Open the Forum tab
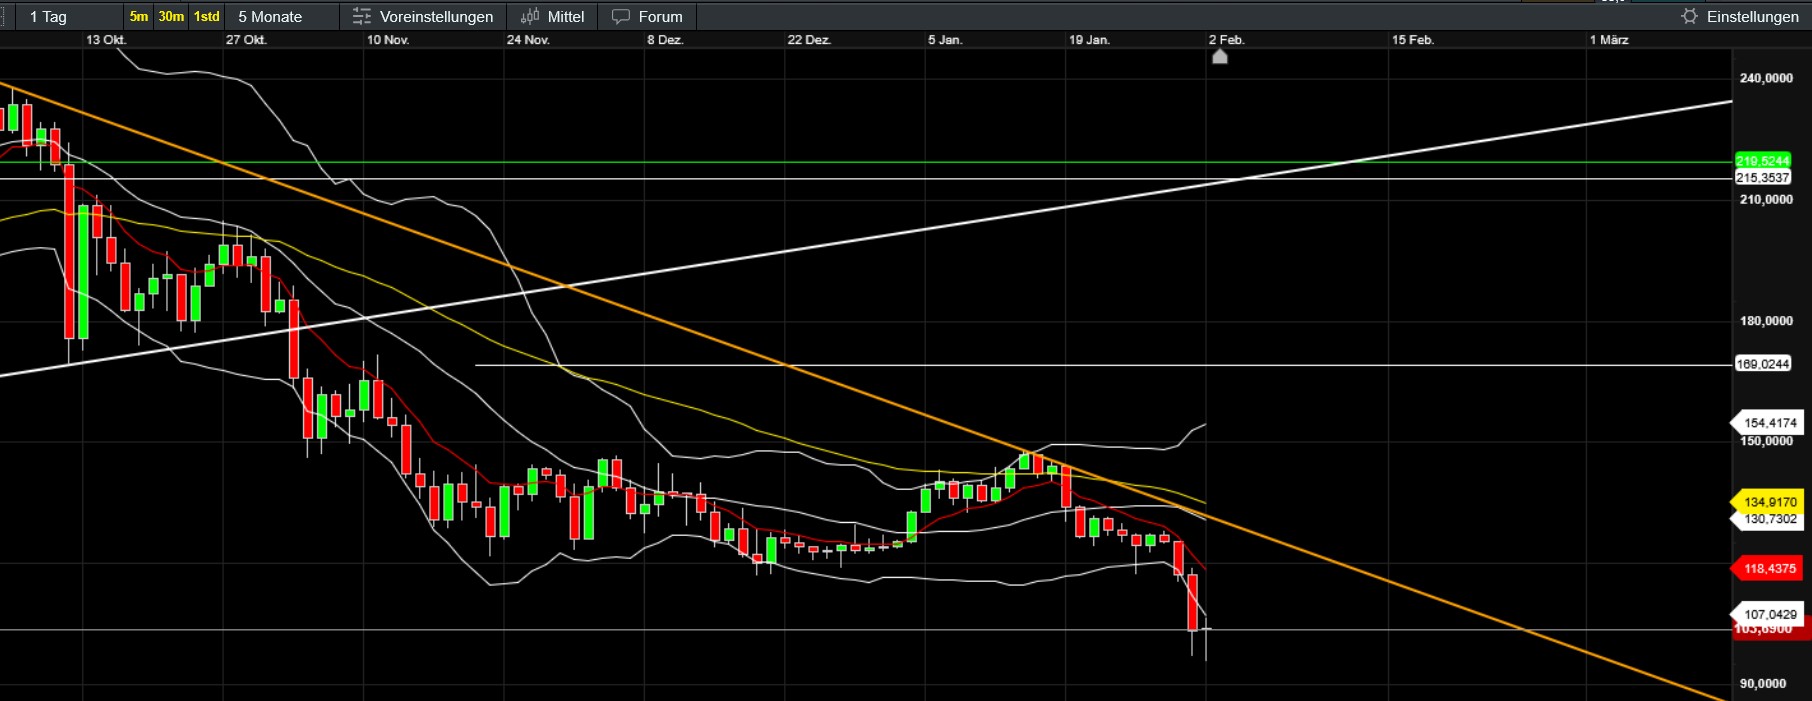This screenshot has width=1812, height=701. [x=660, y=17]
